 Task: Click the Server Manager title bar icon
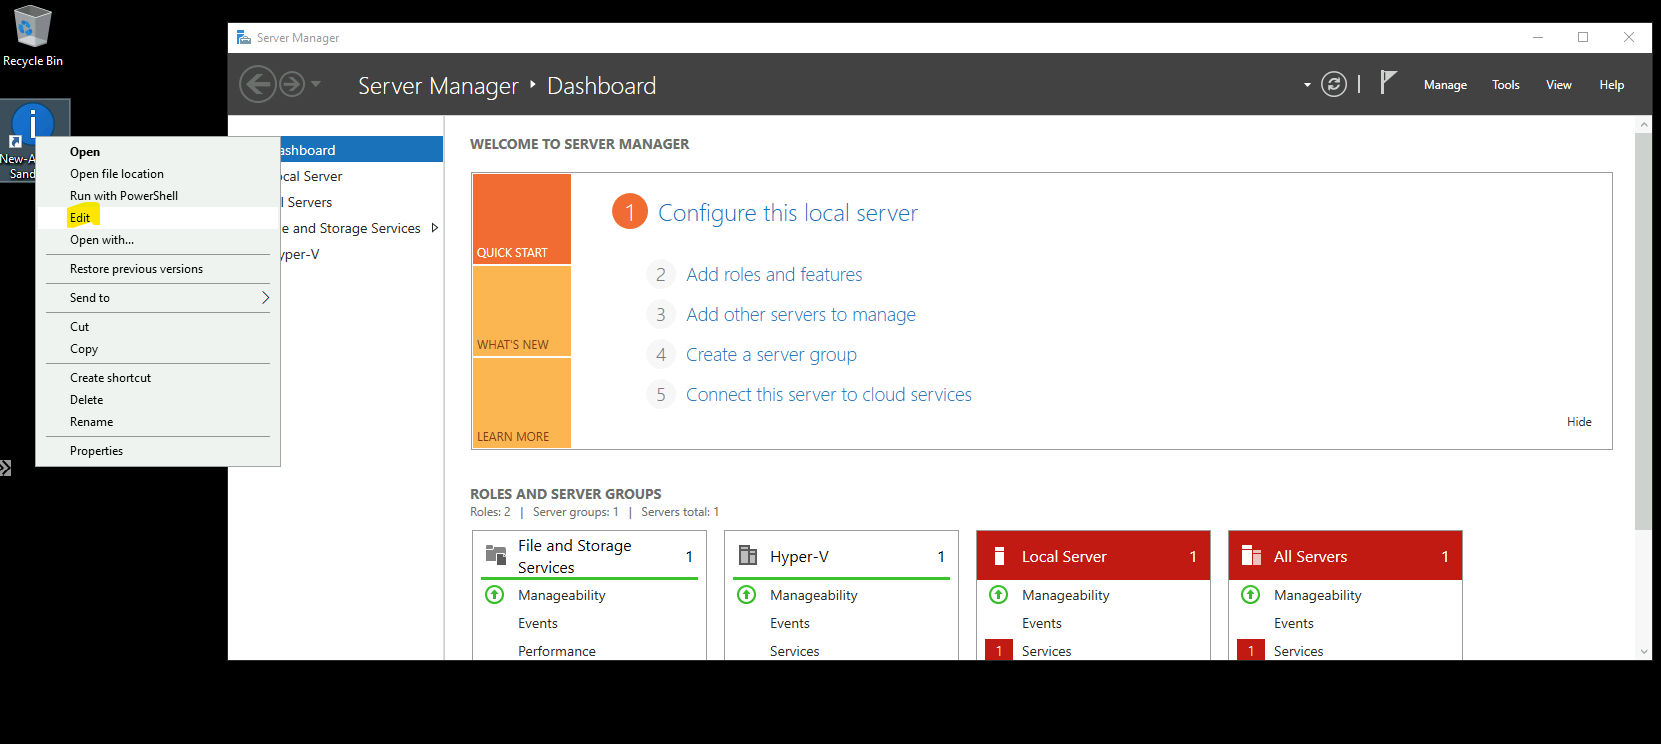(243, 37)
